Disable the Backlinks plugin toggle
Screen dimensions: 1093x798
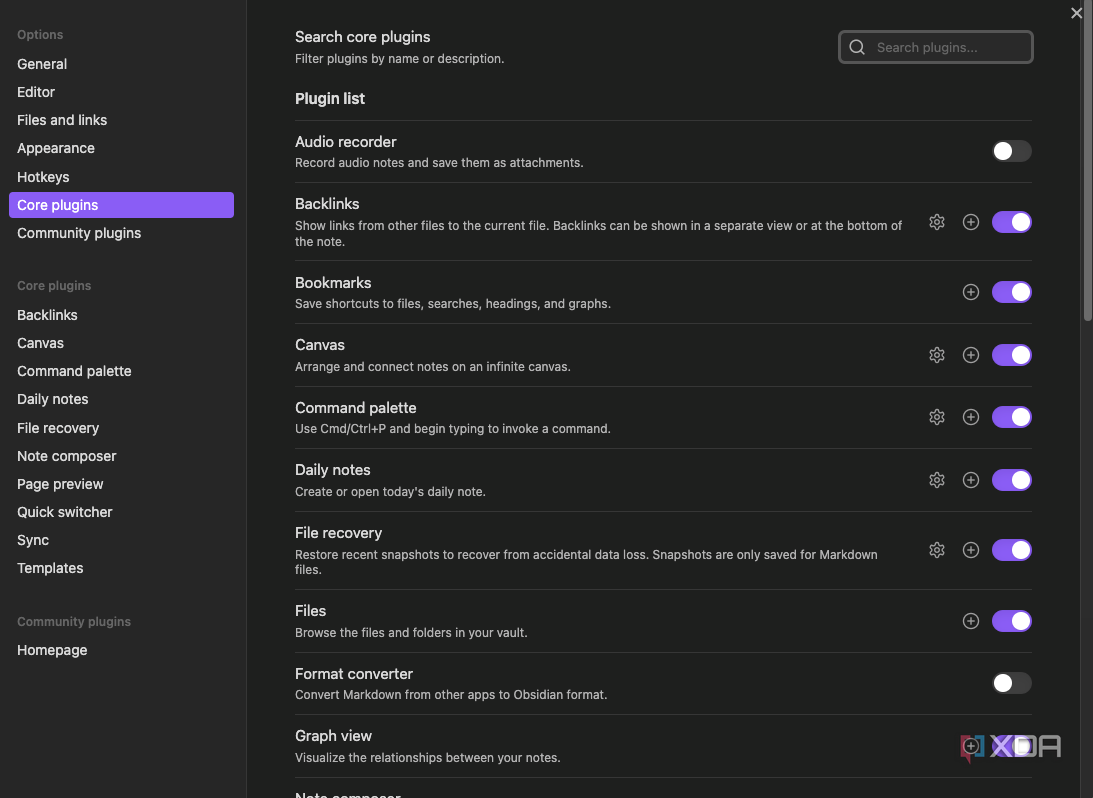pos(1011,222)
